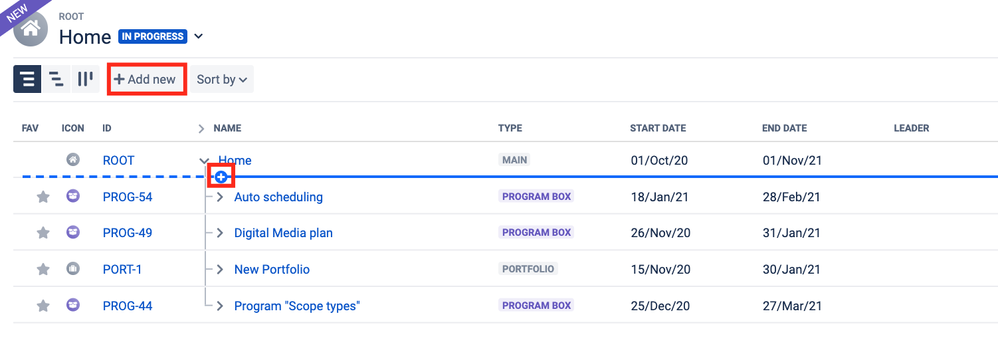This screenshot has height=364, width=998.
Task: Click the blue plus insert-row icon
Action: point(221,177)
